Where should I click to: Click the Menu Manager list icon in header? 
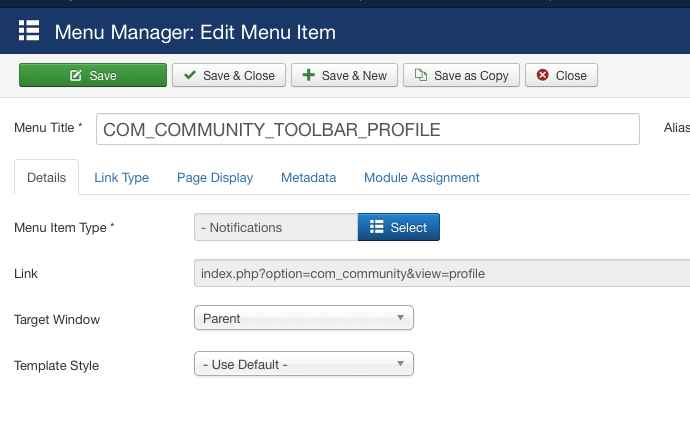point(29,31)
